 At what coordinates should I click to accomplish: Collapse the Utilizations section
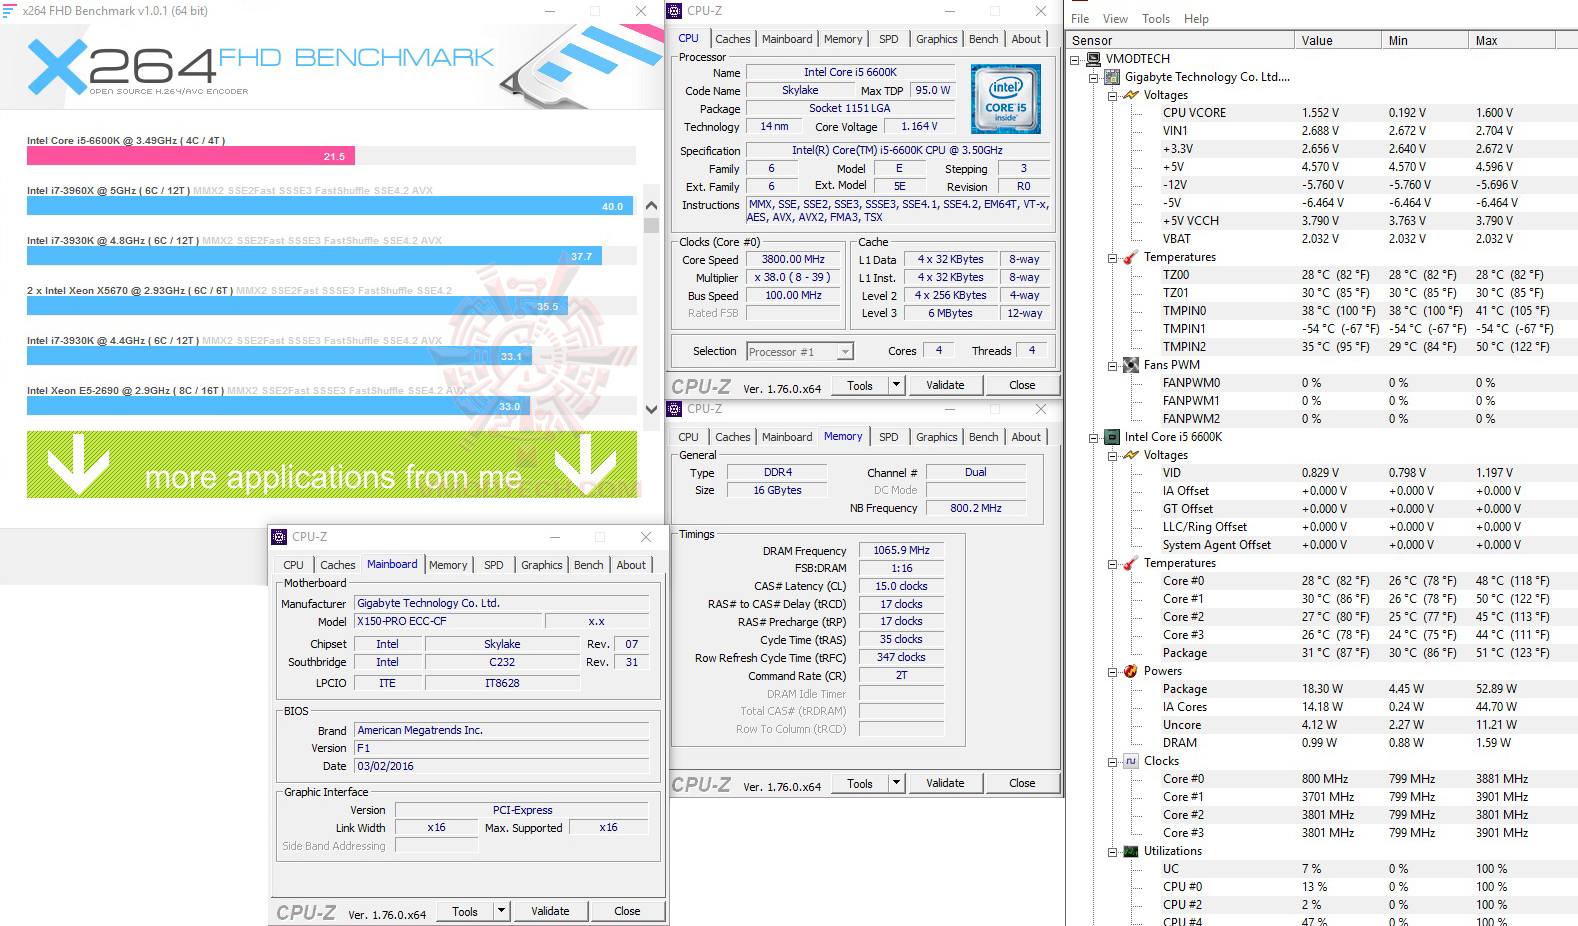[x=1112, y=851]
